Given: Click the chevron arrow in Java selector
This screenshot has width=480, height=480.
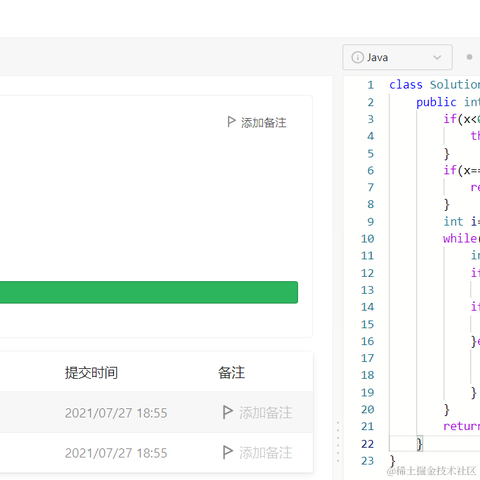Looking at the screenshot, I should [437, 58].
